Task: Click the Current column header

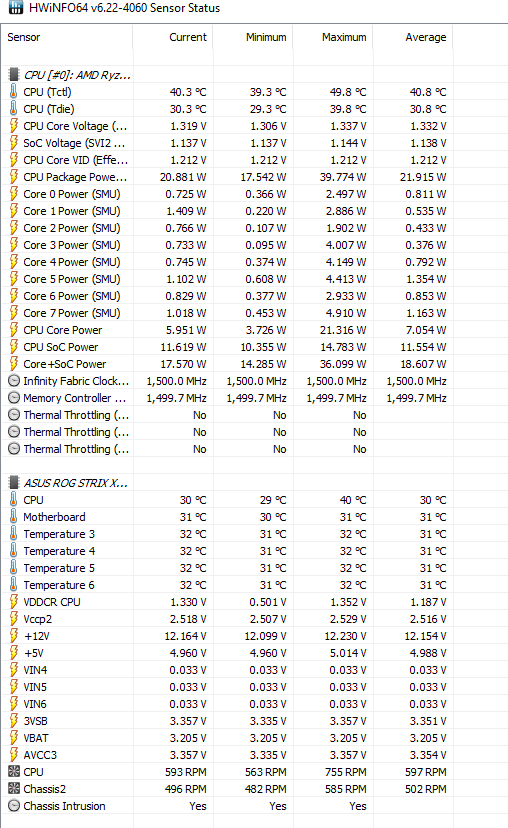Action: [173, 37]
